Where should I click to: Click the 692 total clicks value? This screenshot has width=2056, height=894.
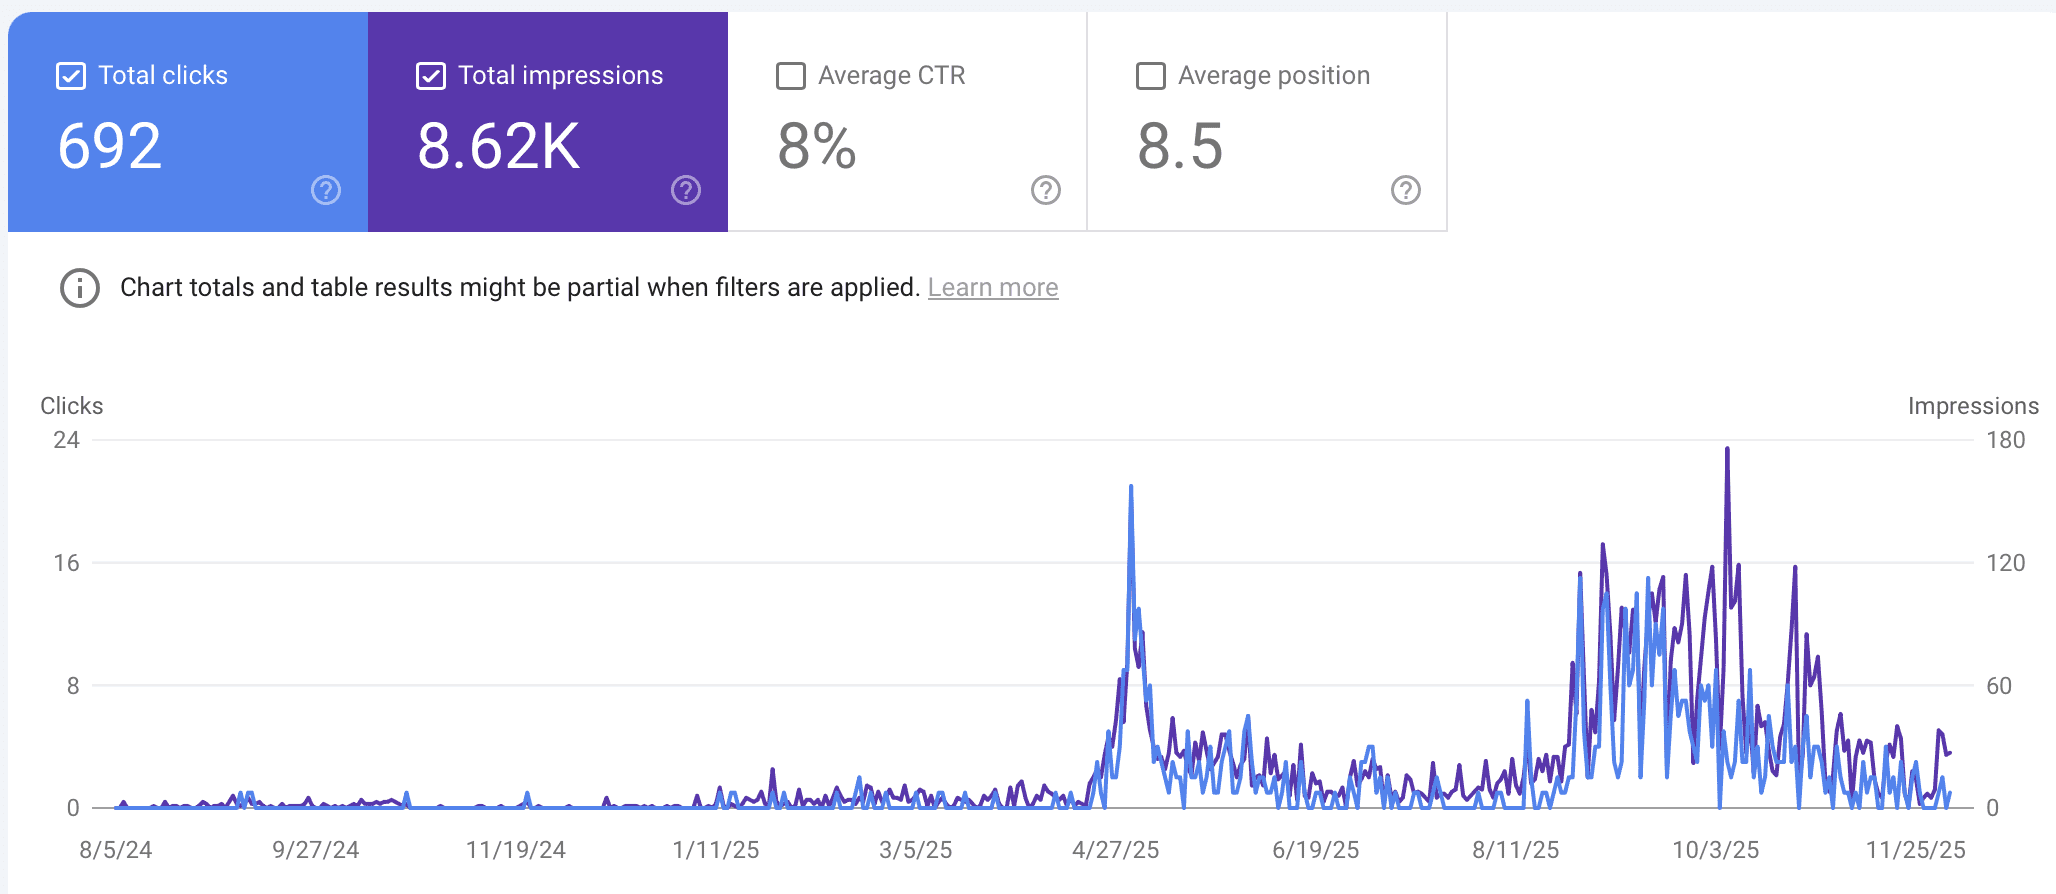tap(110, 146)
